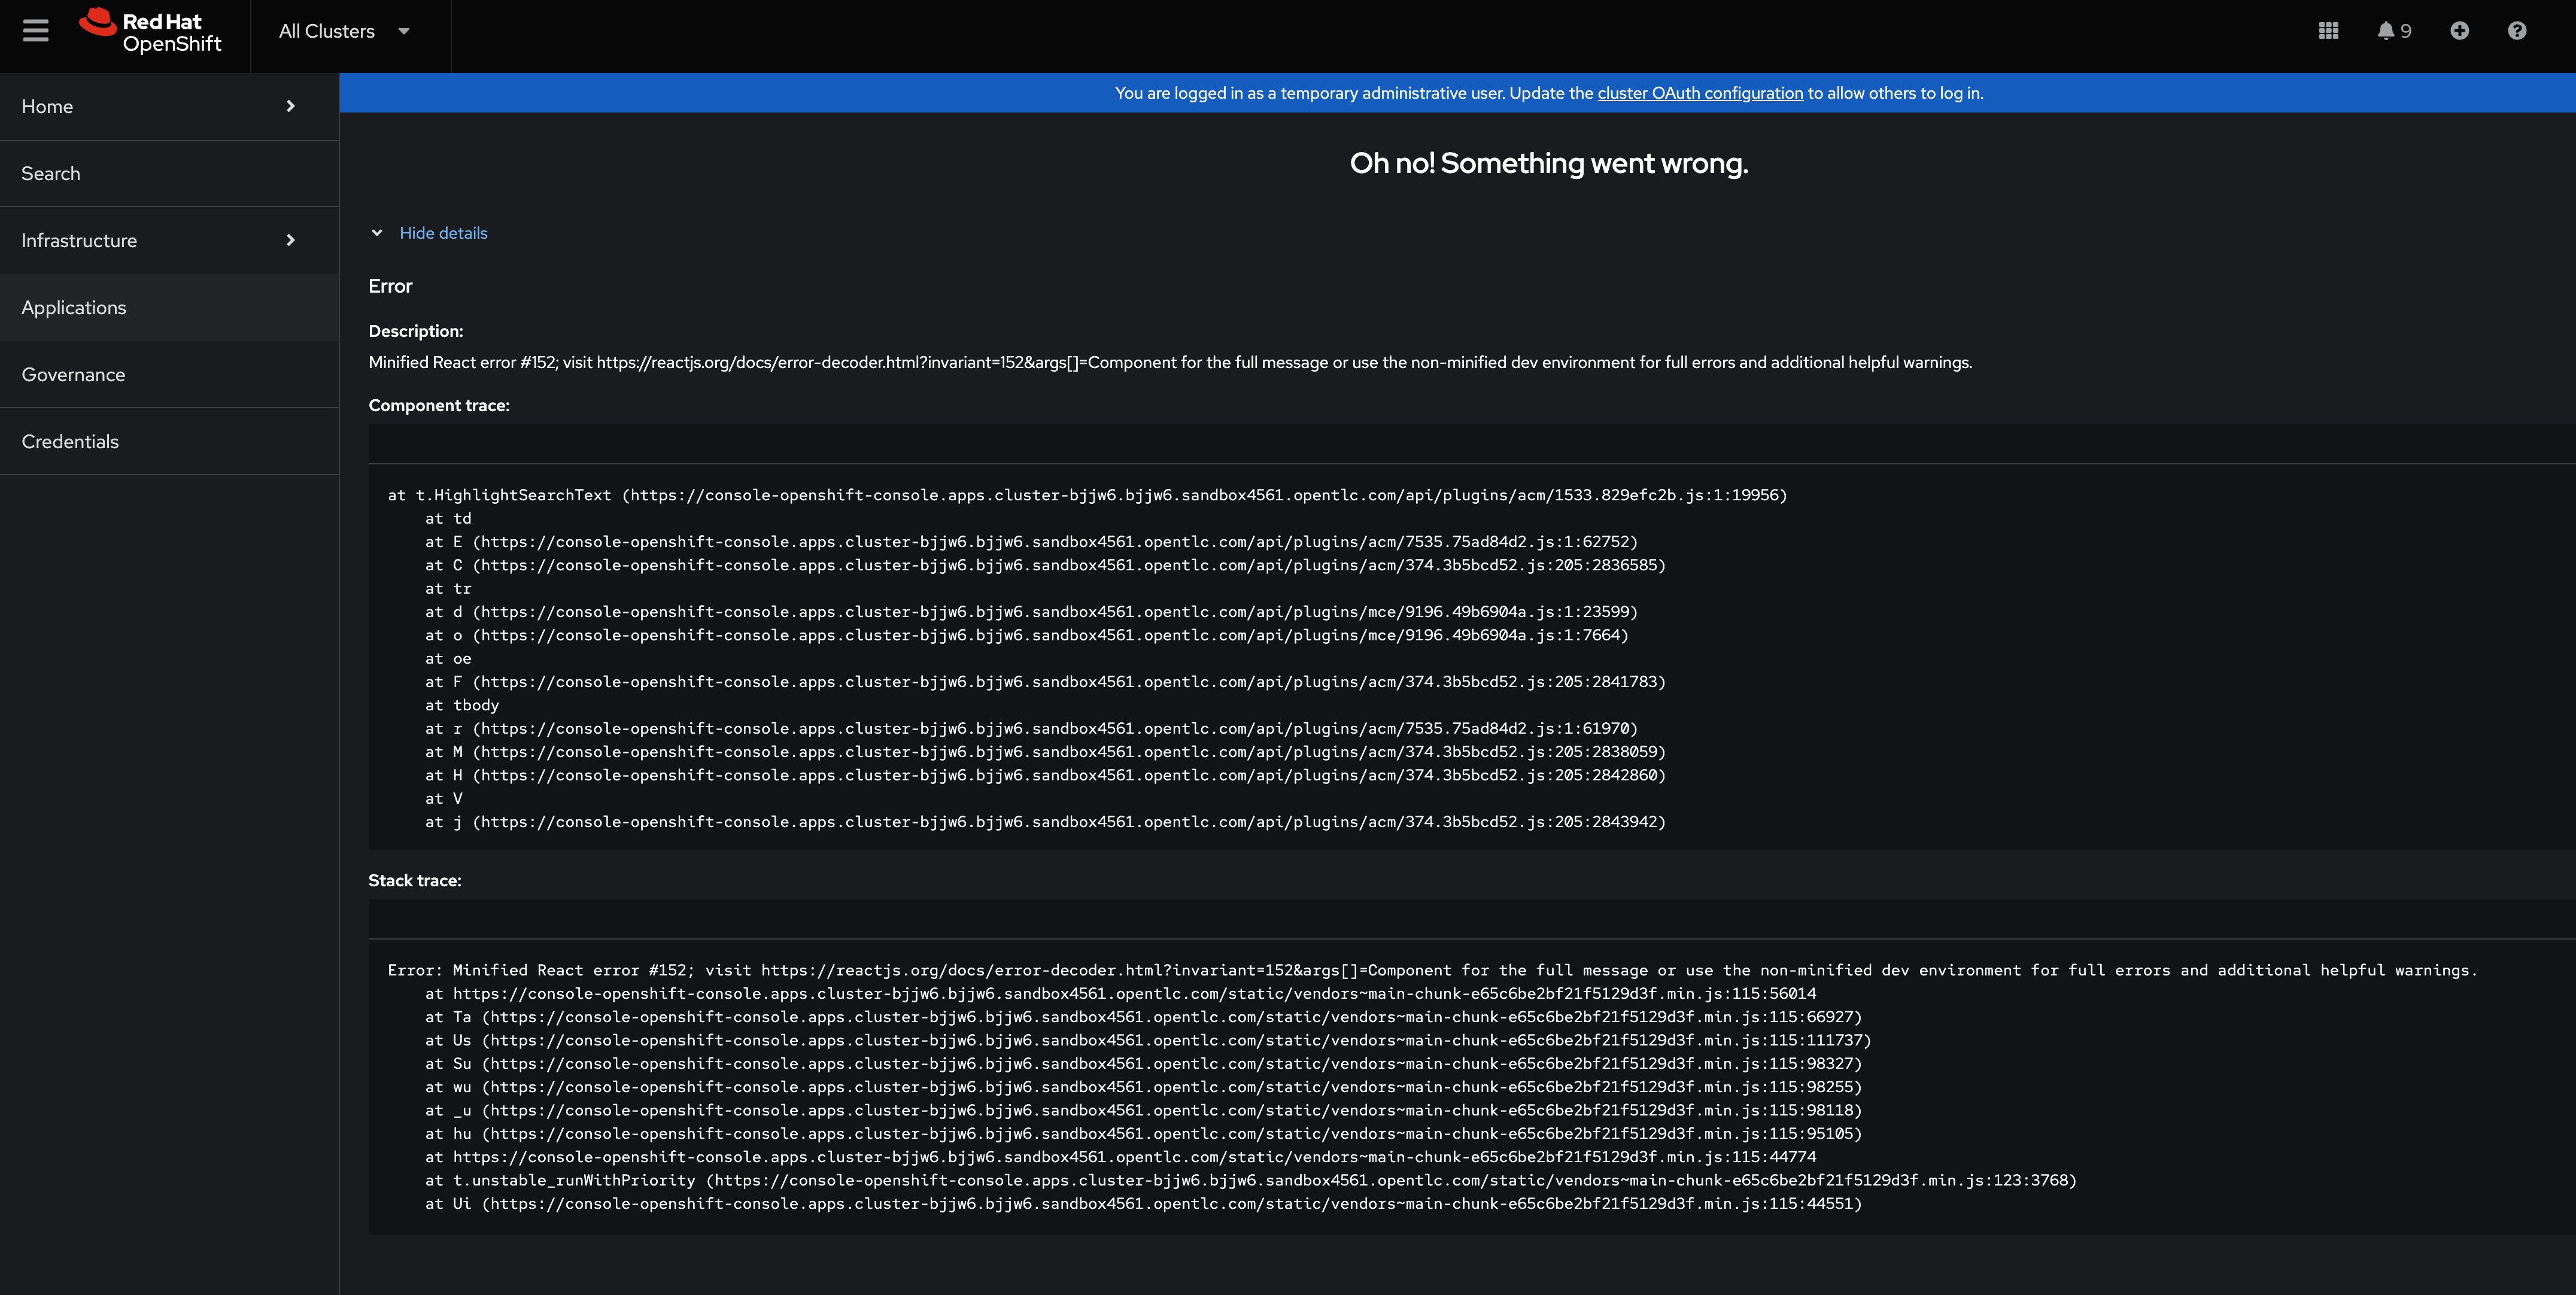Image resolution: width=2576 pixels, height=1295 pixels.
Task: Open the application launcher grid icon
Action: [2328, 31]
